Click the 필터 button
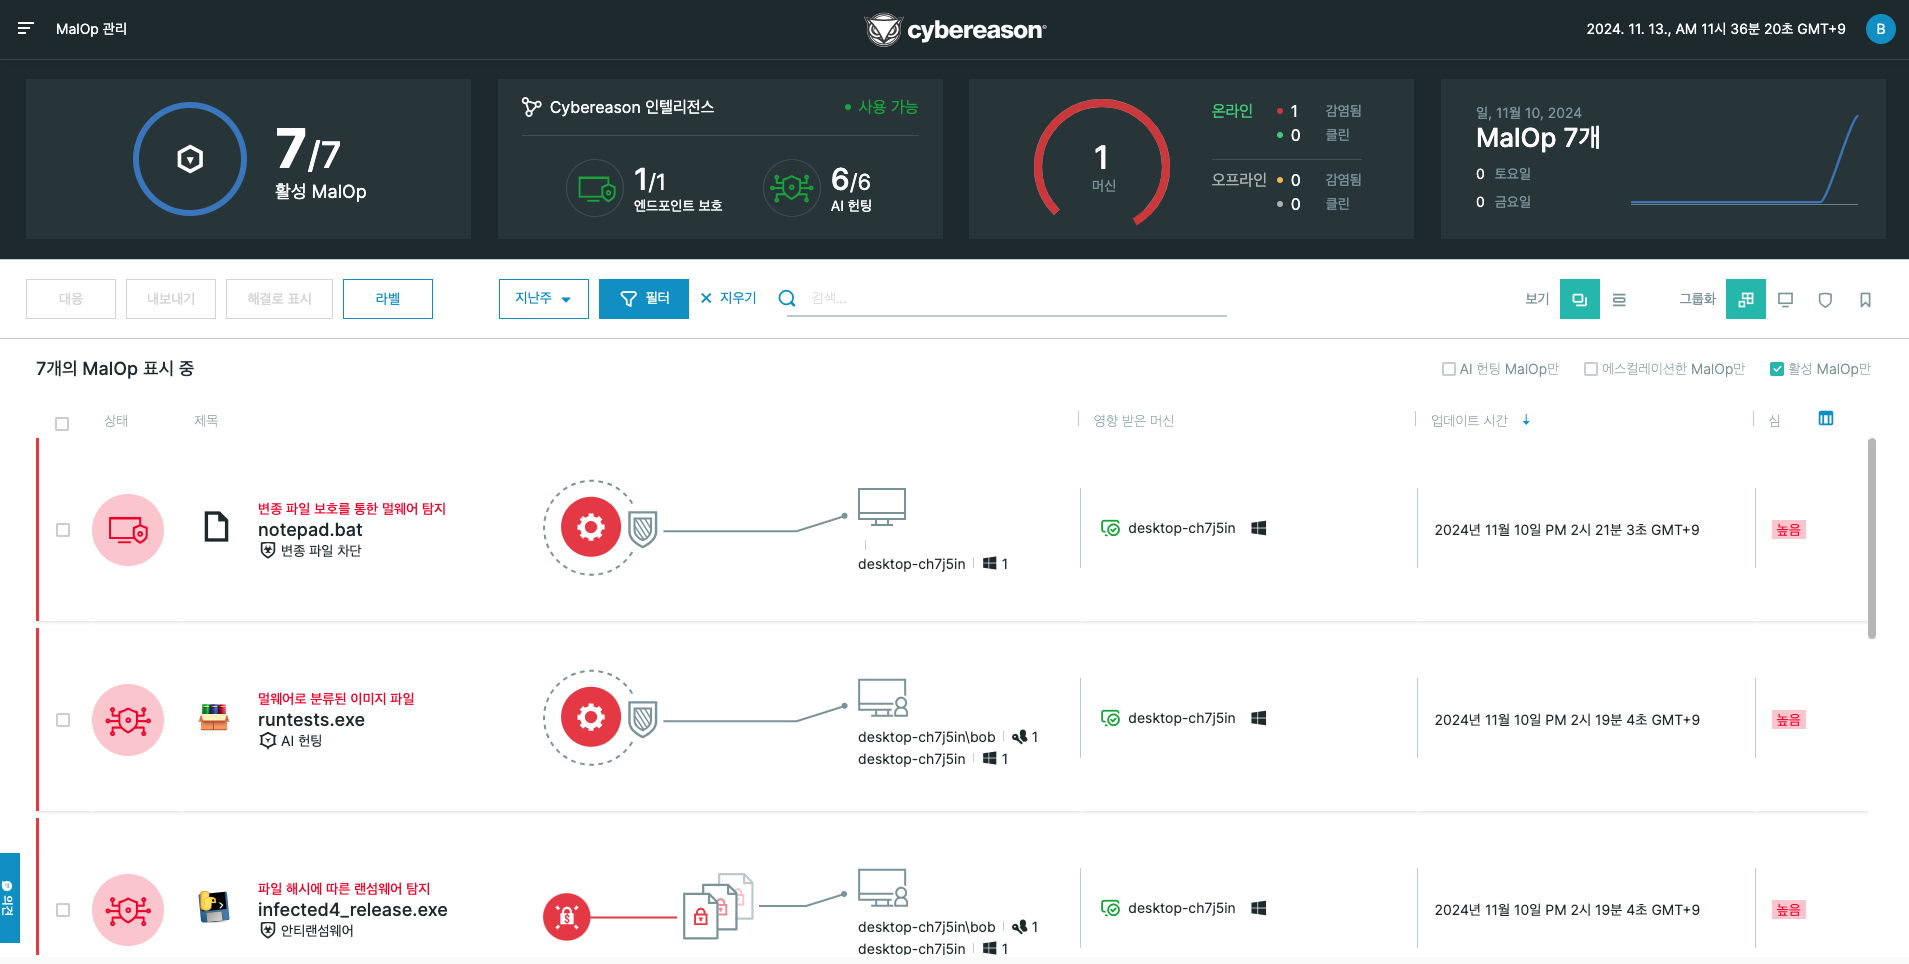Image resolution: width=1909 pixels, height=964 pixels. (x=644, y=299)
